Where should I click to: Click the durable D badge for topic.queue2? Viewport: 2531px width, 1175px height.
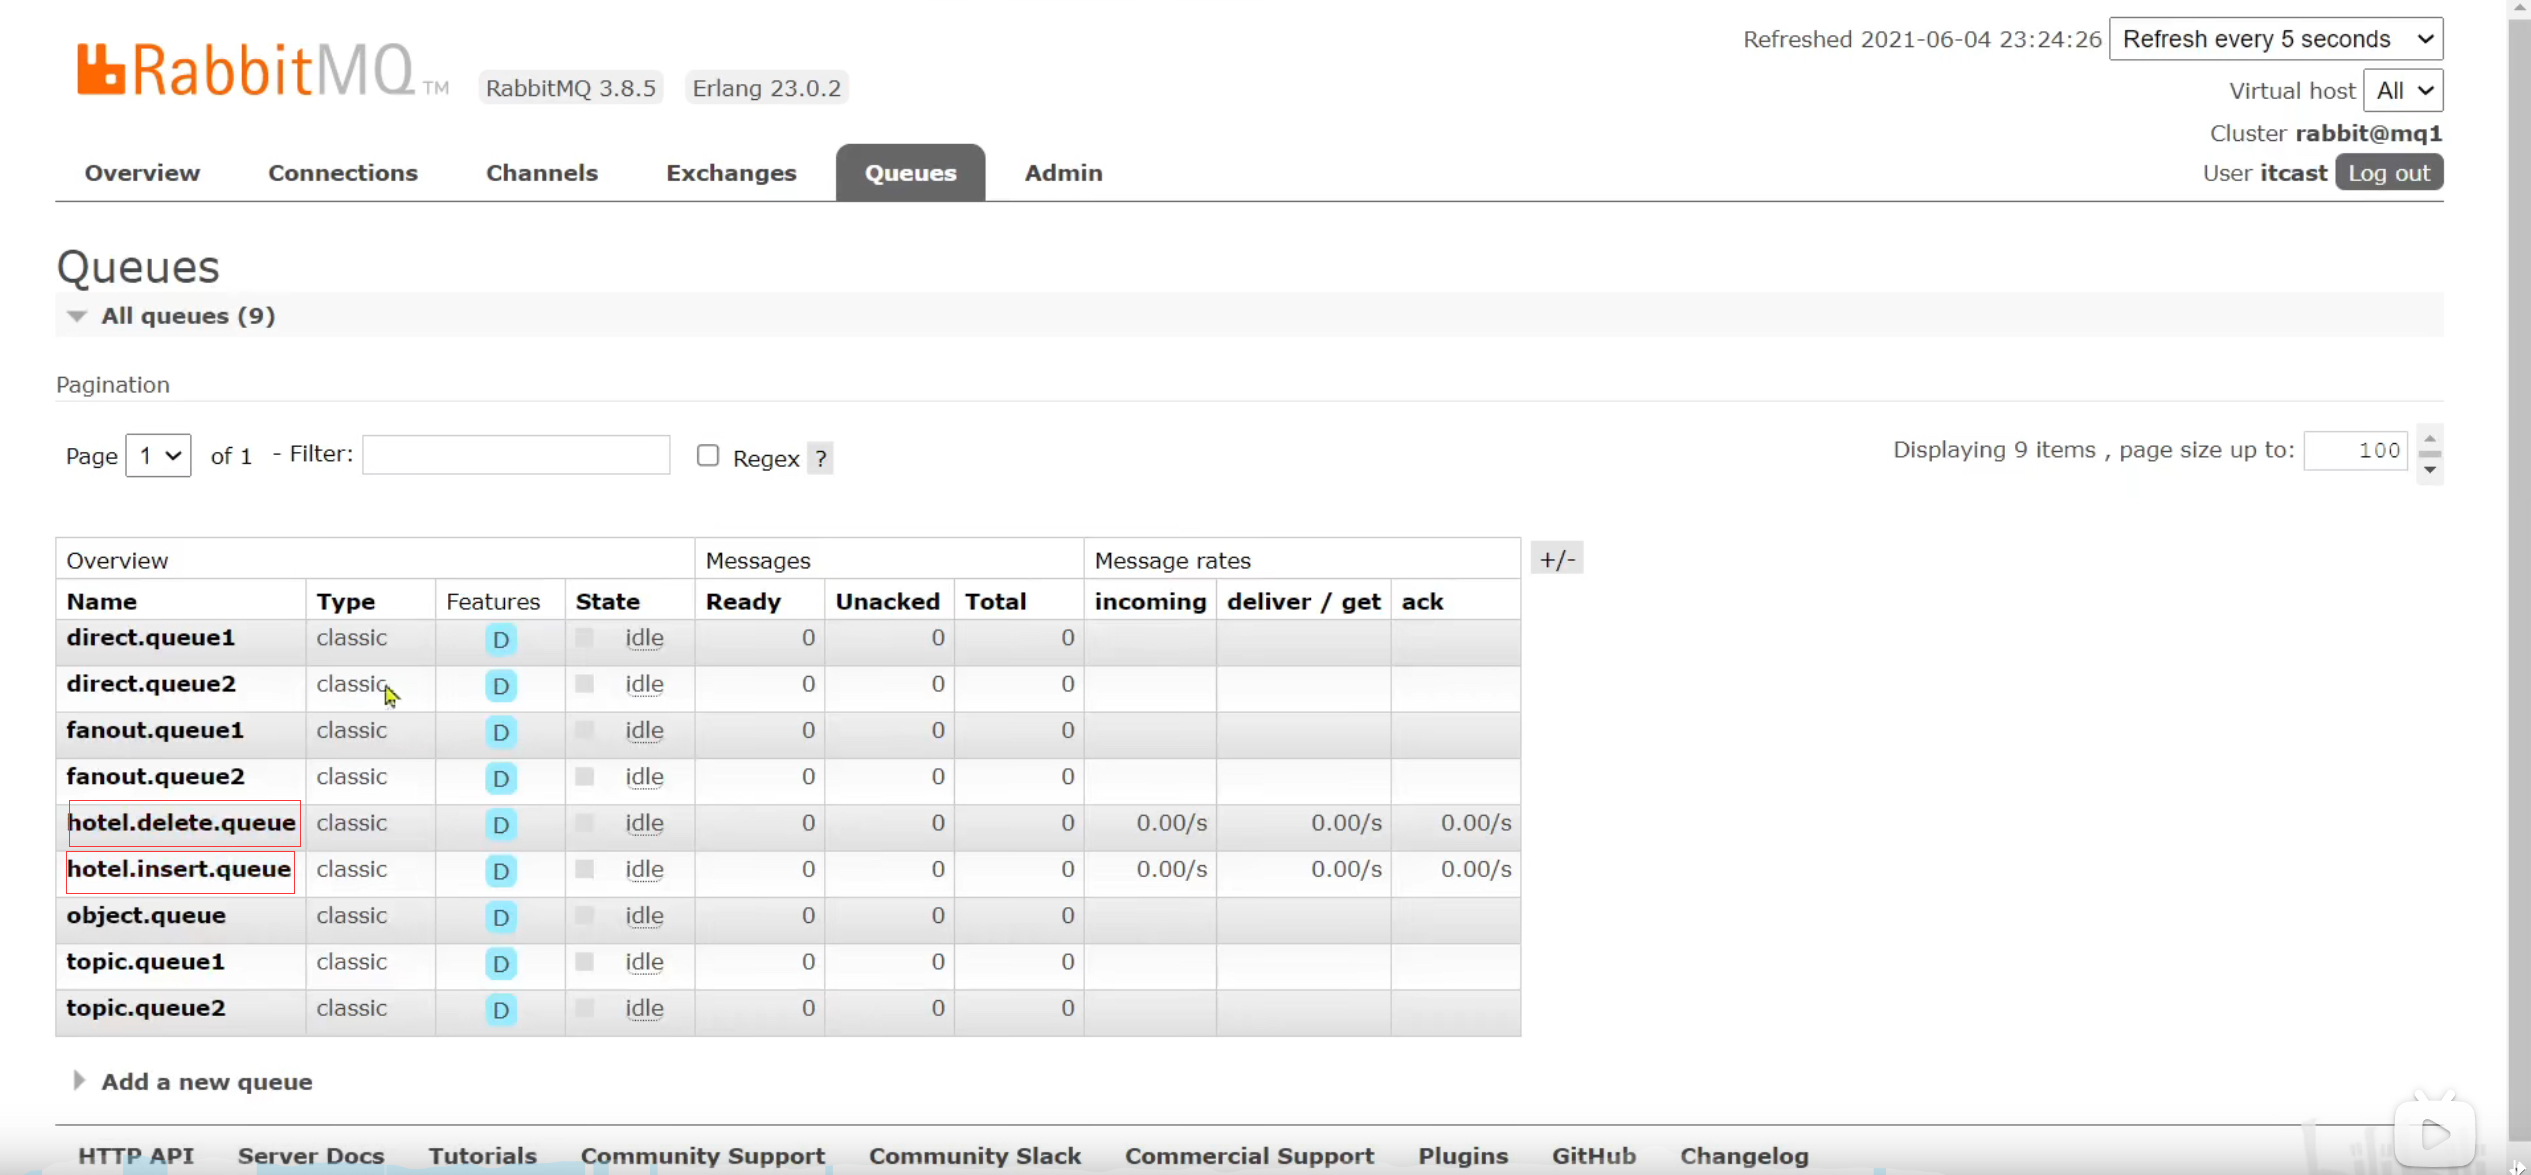(x=500, y=1010)
